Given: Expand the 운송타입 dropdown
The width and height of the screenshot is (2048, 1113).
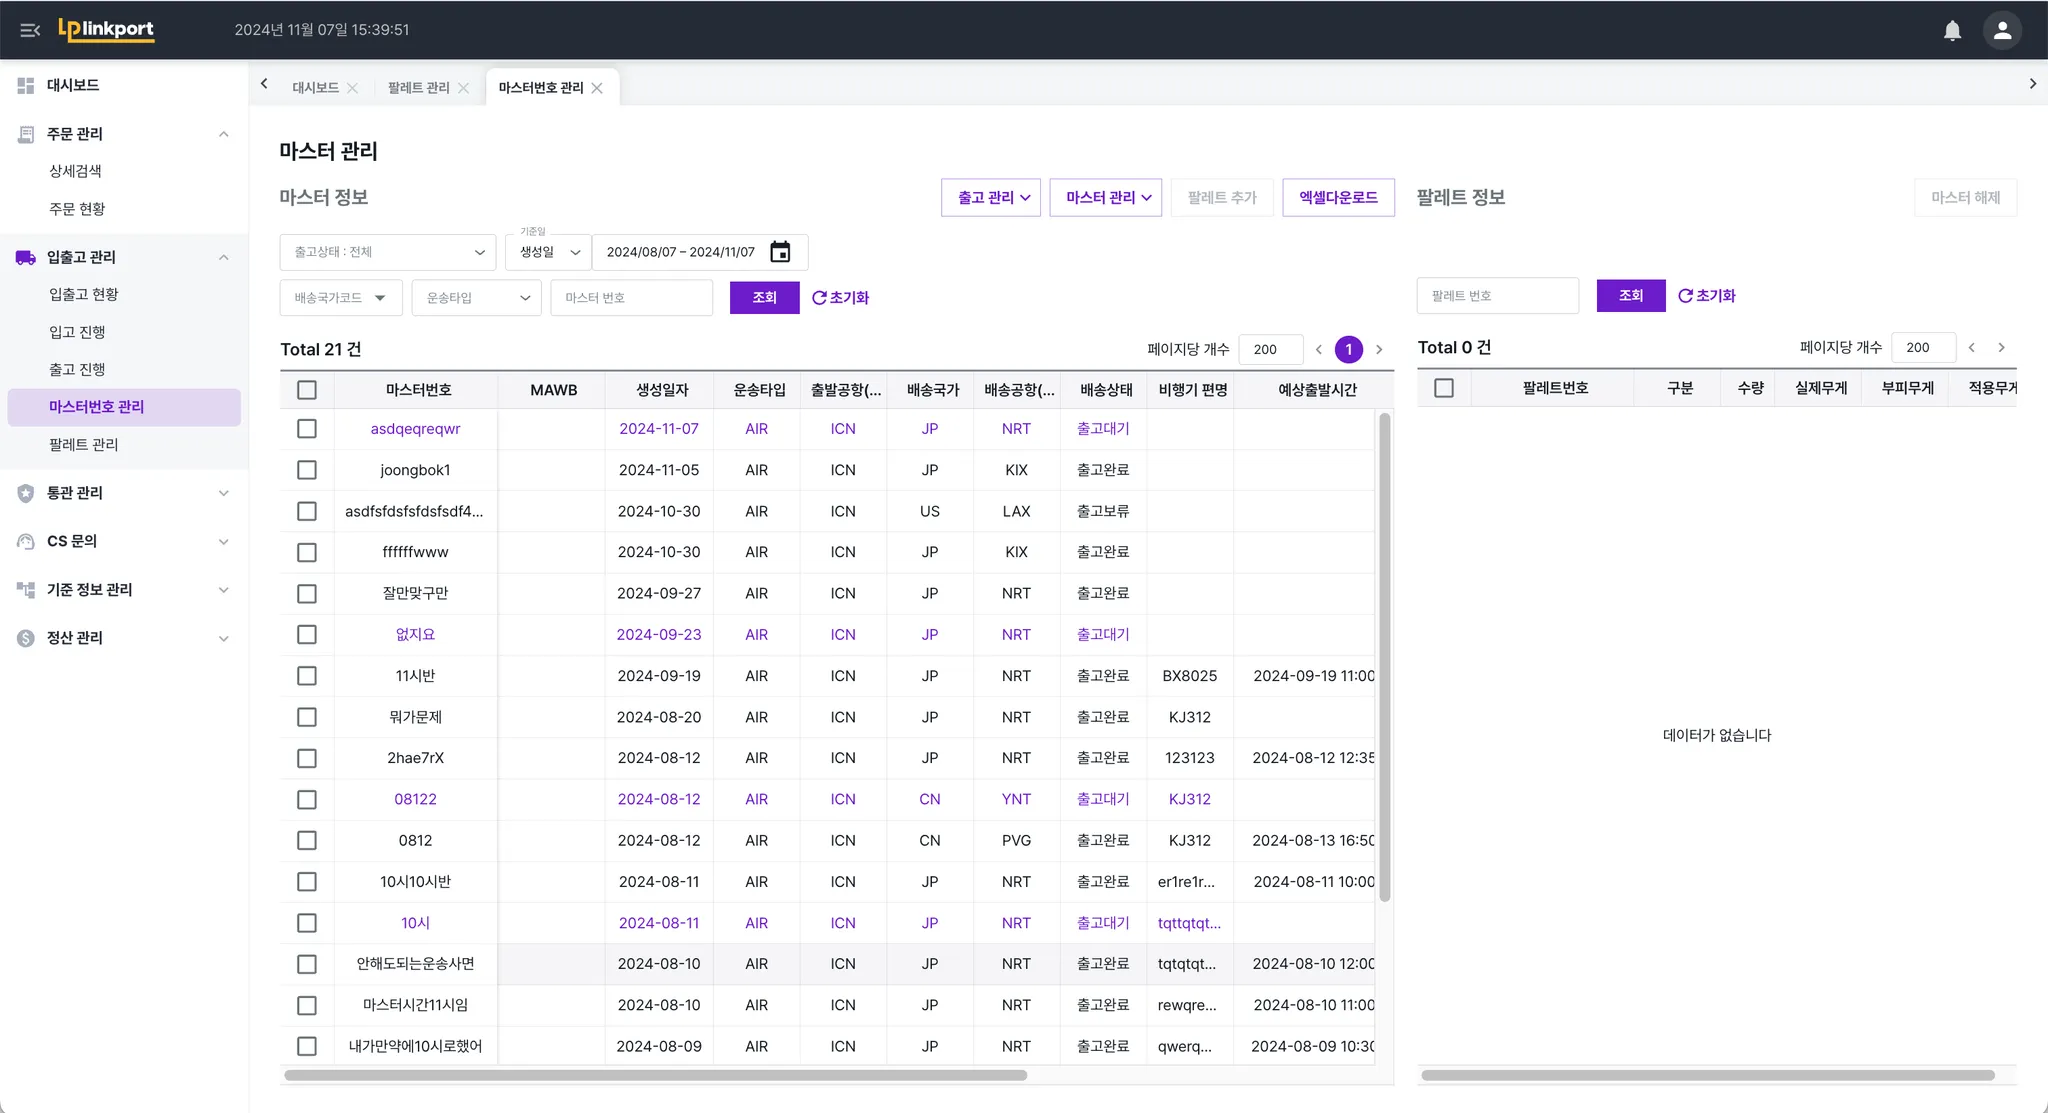Looking at the screenshot, I should 477,298.
